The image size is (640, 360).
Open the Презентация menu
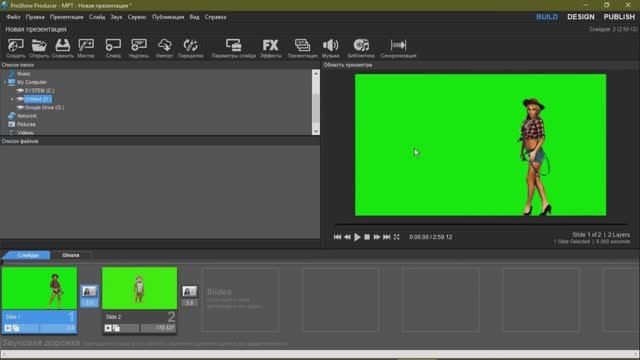(x=67, y=17)
